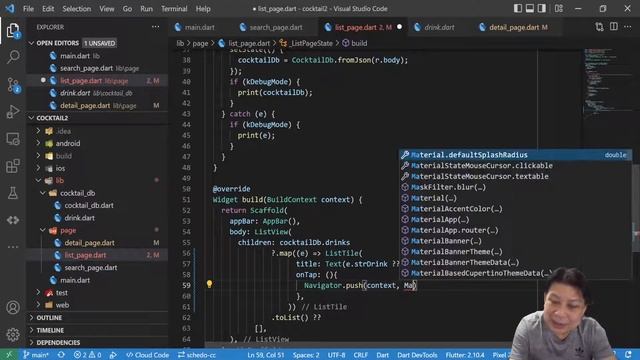The width and height of the screenshot is (640, 360).
Task: Open the Terminal menu
Action: (174, 9)
